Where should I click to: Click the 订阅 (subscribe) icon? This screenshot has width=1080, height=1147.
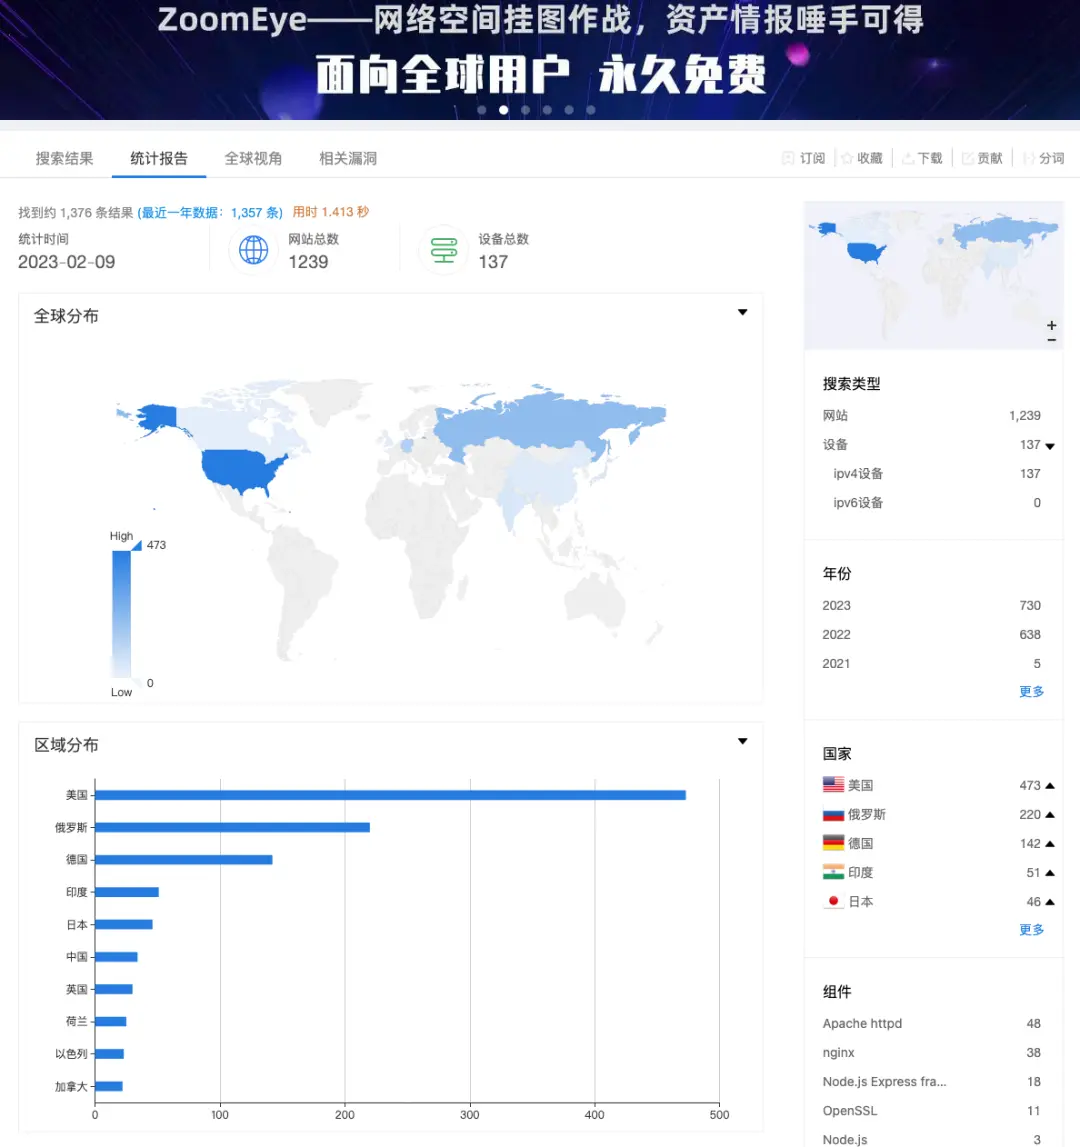(790, 158)
